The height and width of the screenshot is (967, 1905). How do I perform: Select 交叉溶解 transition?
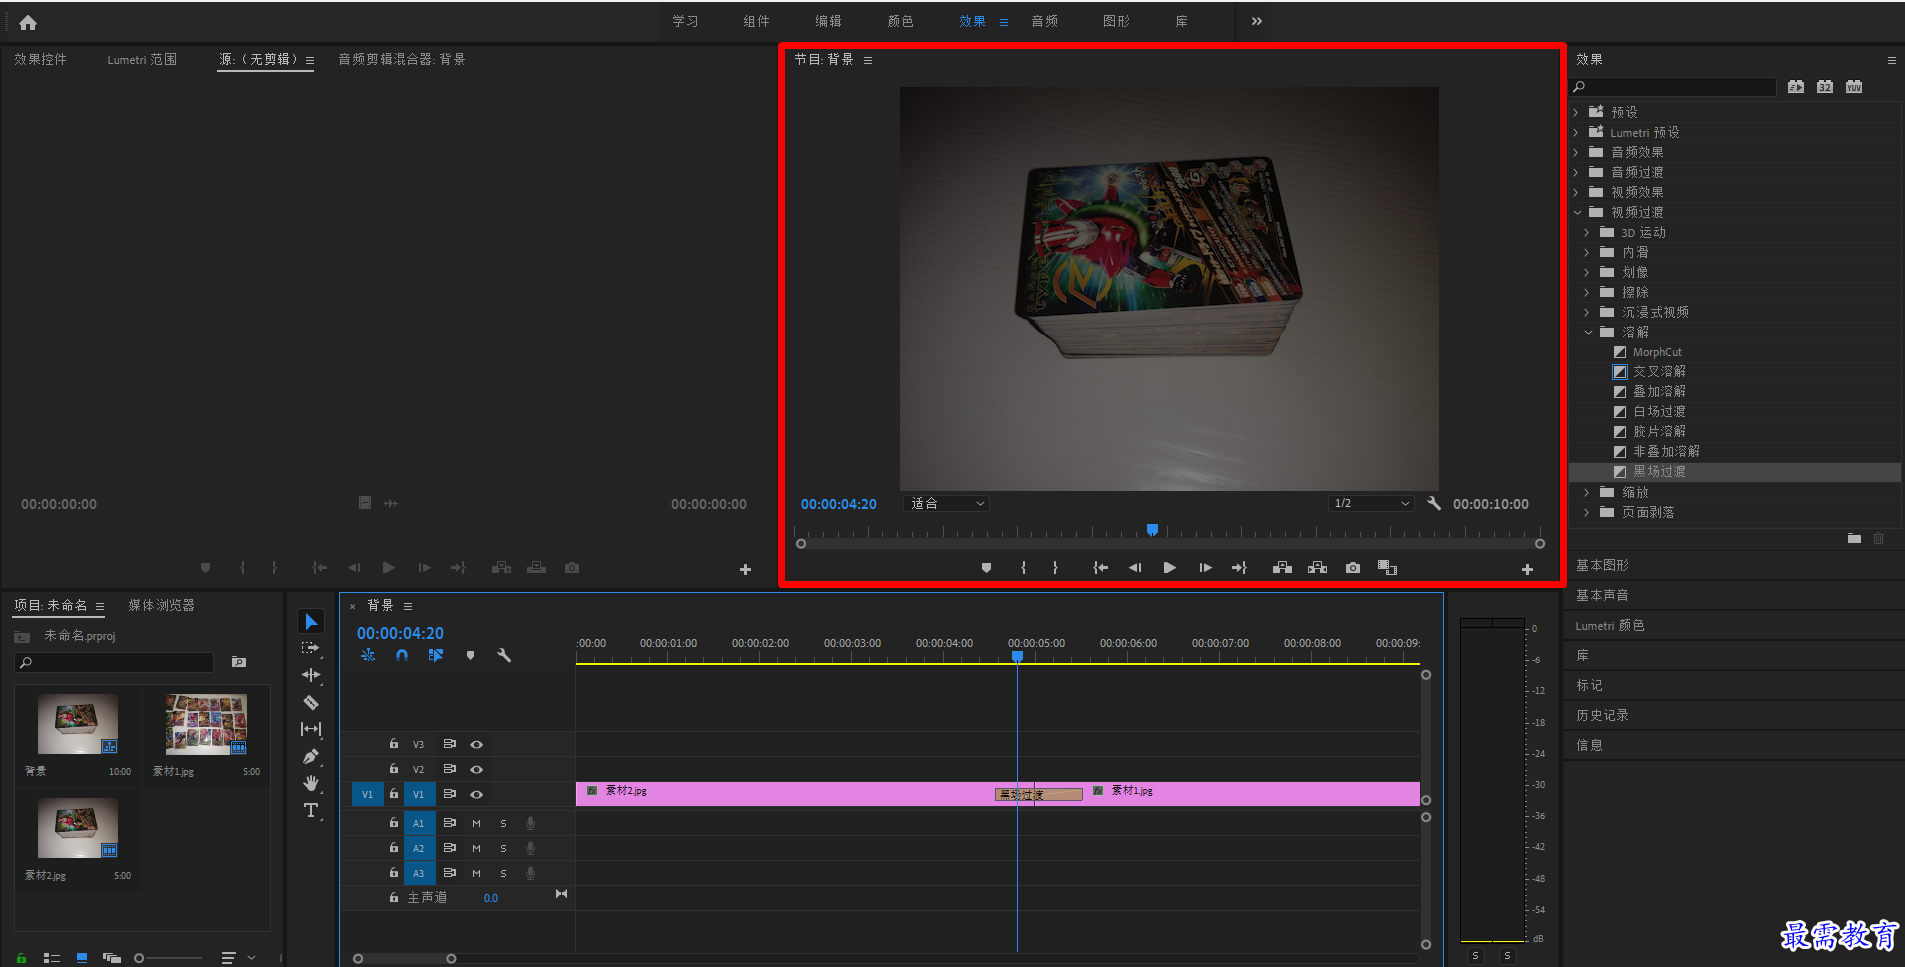click(1659, 372)
